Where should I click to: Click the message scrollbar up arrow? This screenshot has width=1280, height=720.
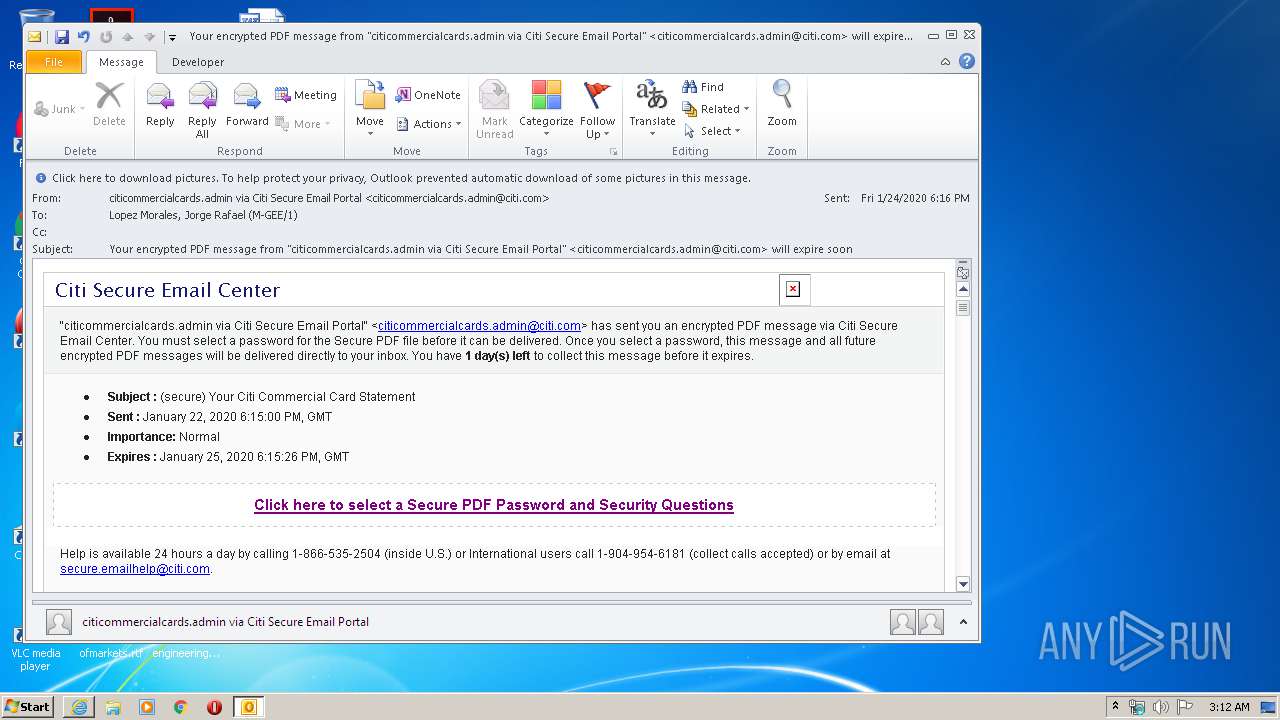963,289
